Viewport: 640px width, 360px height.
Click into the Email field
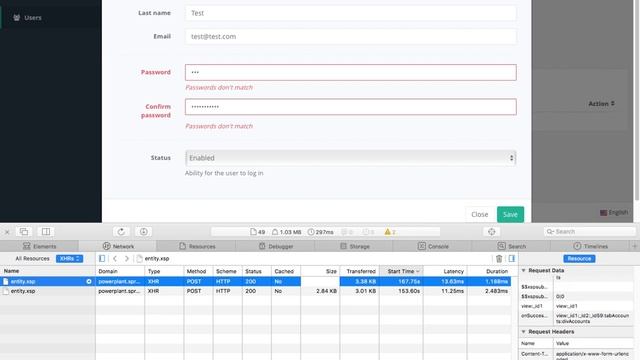pos(351,36)
